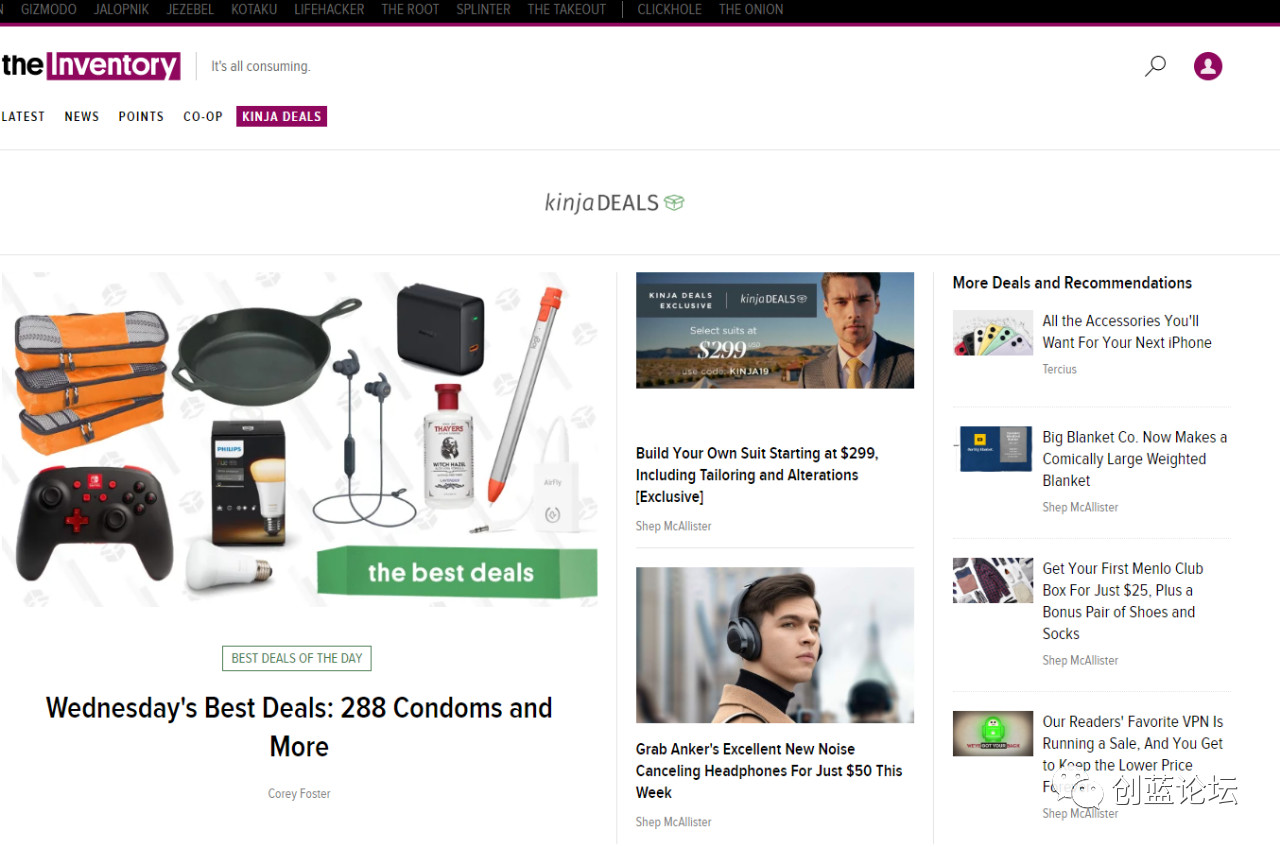Click the Best Deals of the Day tag
This screenshot has width=1280, height=847.
[297, 658]
